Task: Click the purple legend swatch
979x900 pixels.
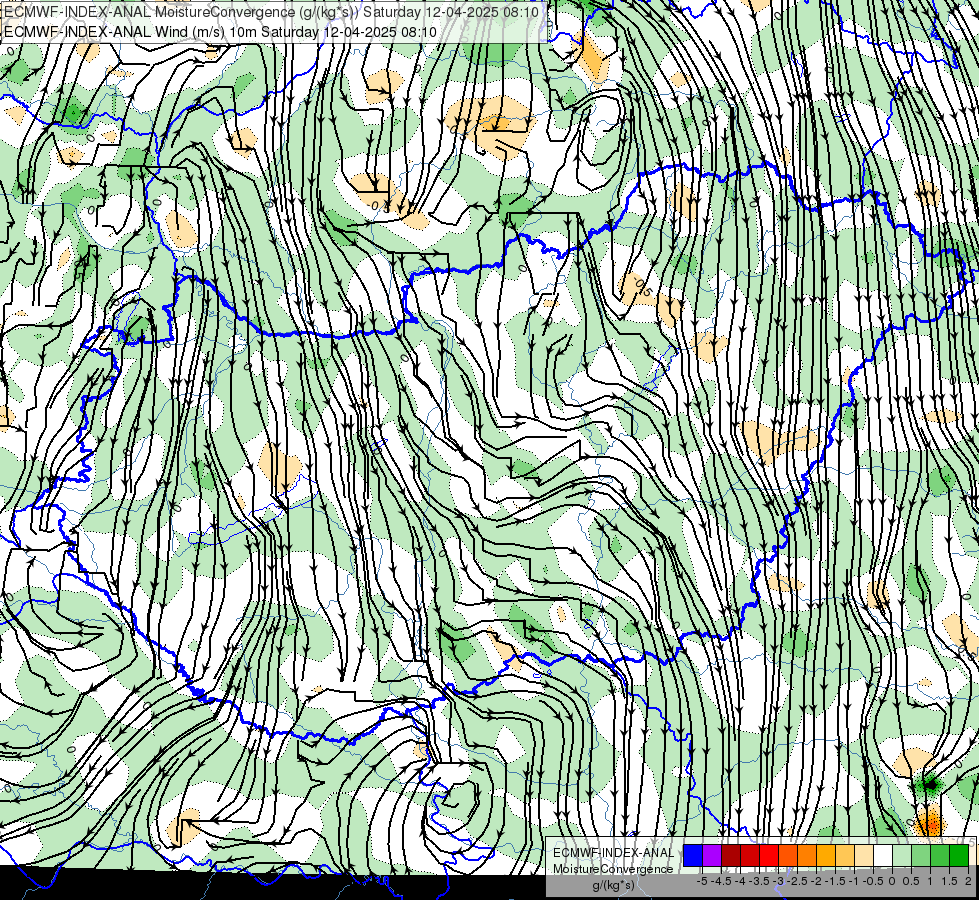Action: pos(712,855)
